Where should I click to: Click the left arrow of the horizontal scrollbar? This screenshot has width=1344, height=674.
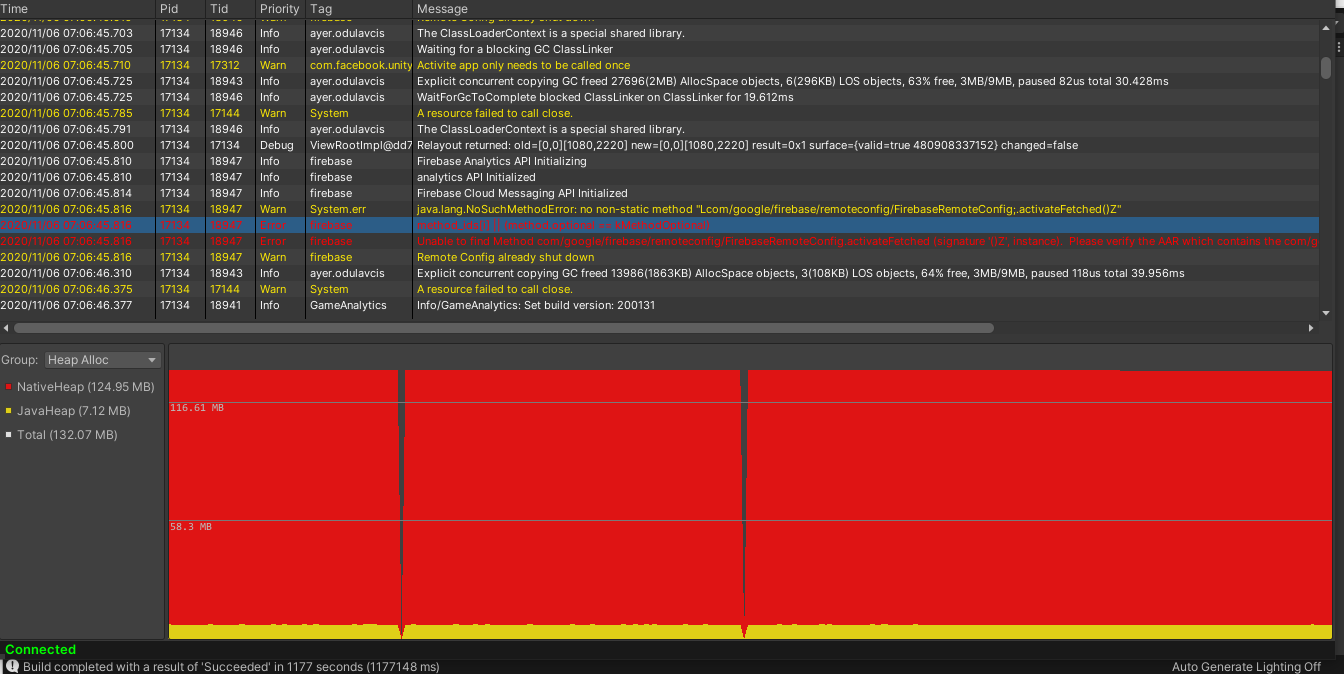pyautogui.click(x=5, y=326)
